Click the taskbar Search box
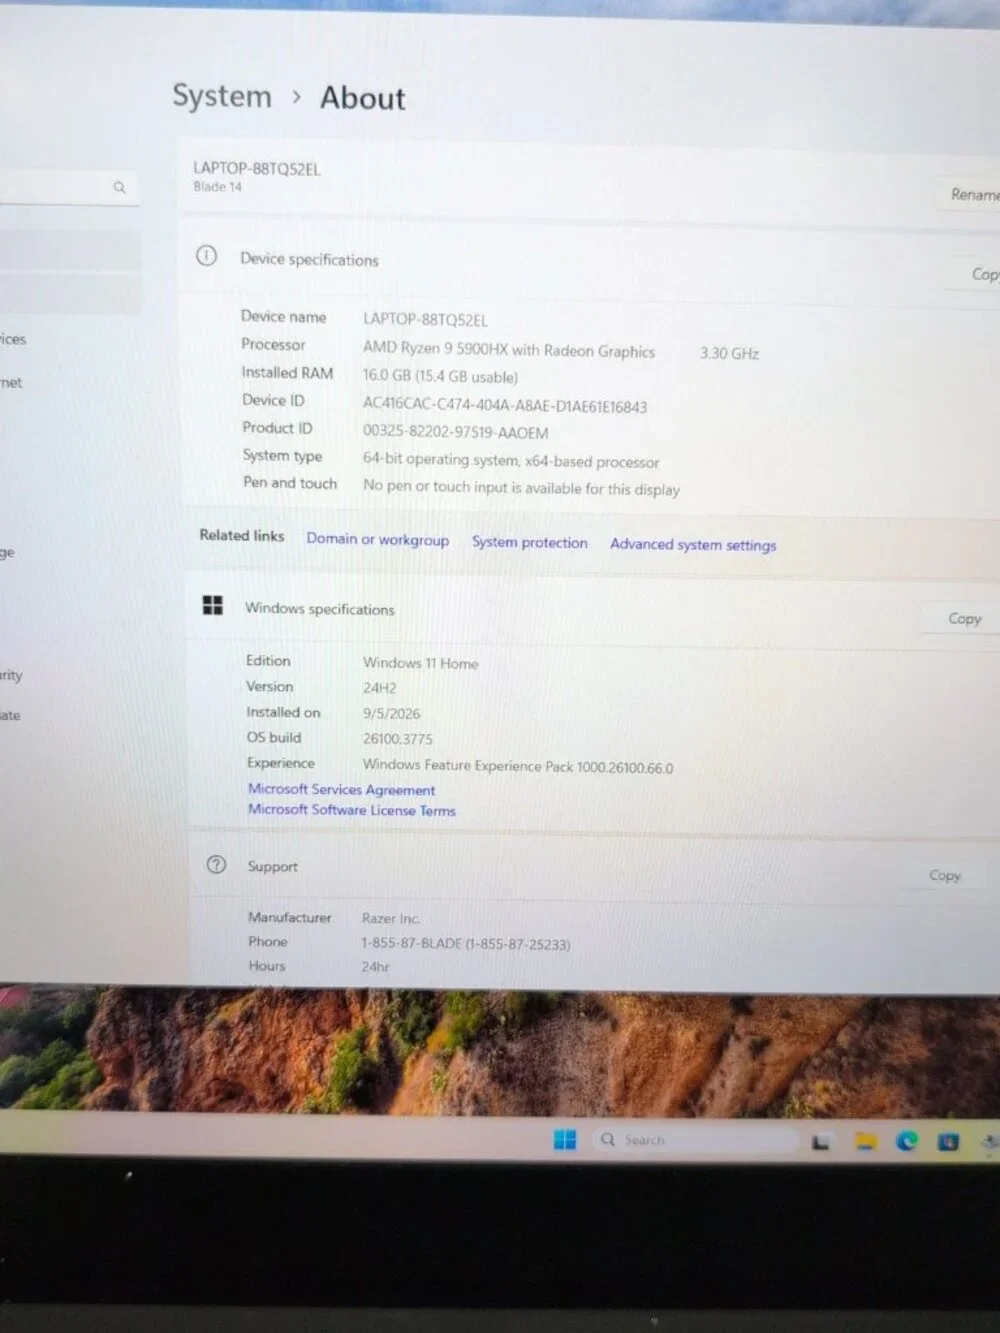The width and height of the screenshot is (1000, 1333). 696,1140
